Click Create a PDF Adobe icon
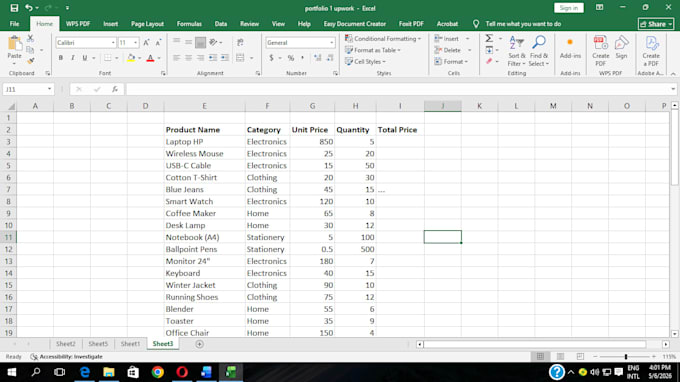This screenshot has width=680, height=382. pos(651,51)
